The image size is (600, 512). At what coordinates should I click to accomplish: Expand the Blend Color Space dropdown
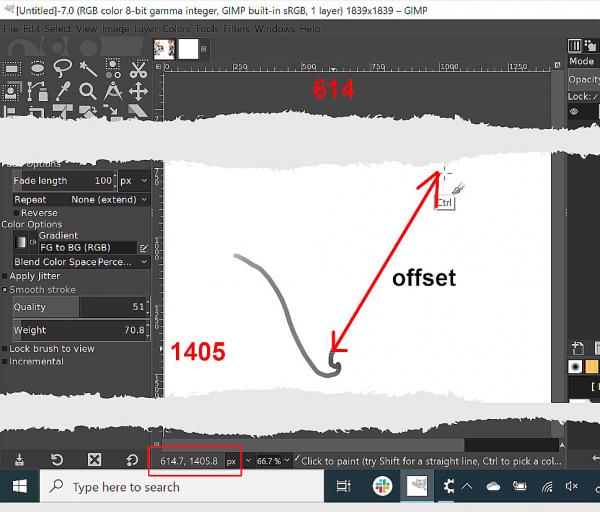[x=81, y=262]
